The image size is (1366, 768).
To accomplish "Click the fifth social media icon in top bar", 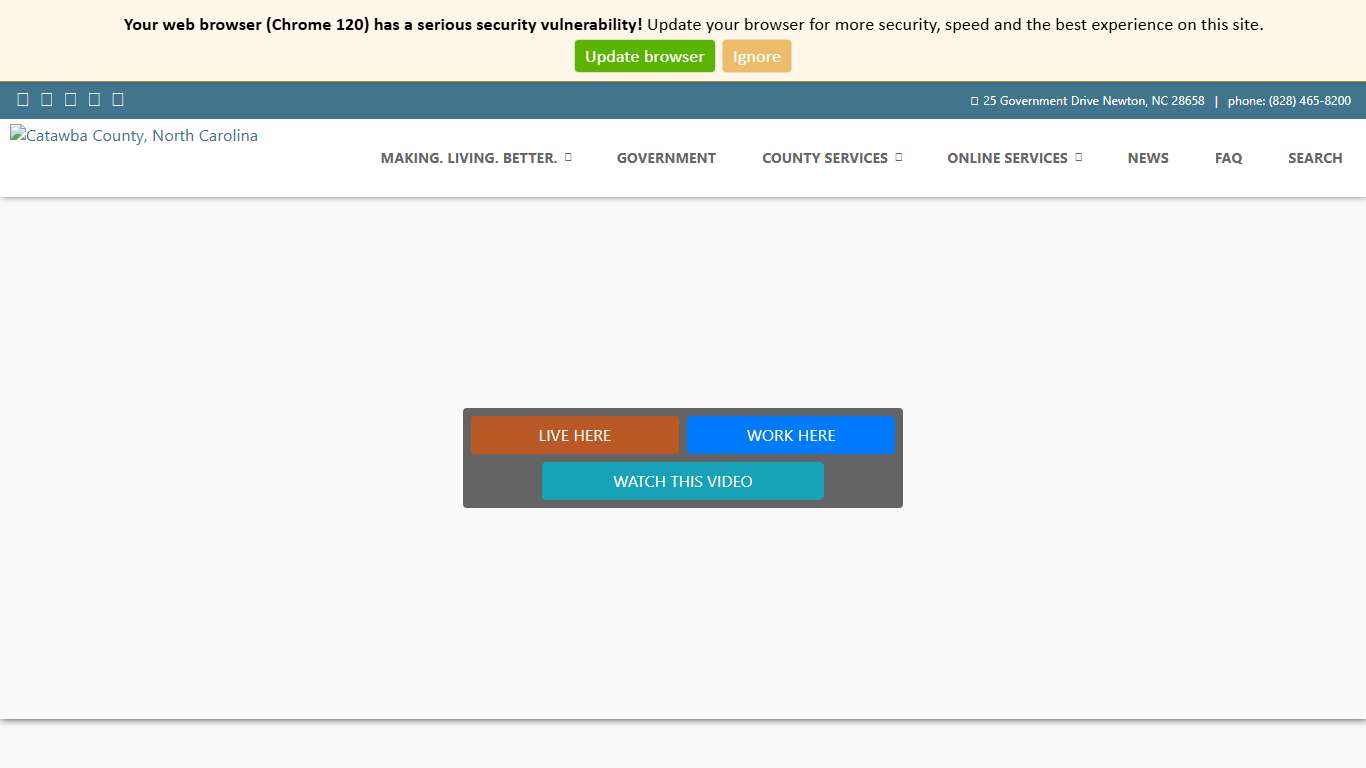I will 118,99.
